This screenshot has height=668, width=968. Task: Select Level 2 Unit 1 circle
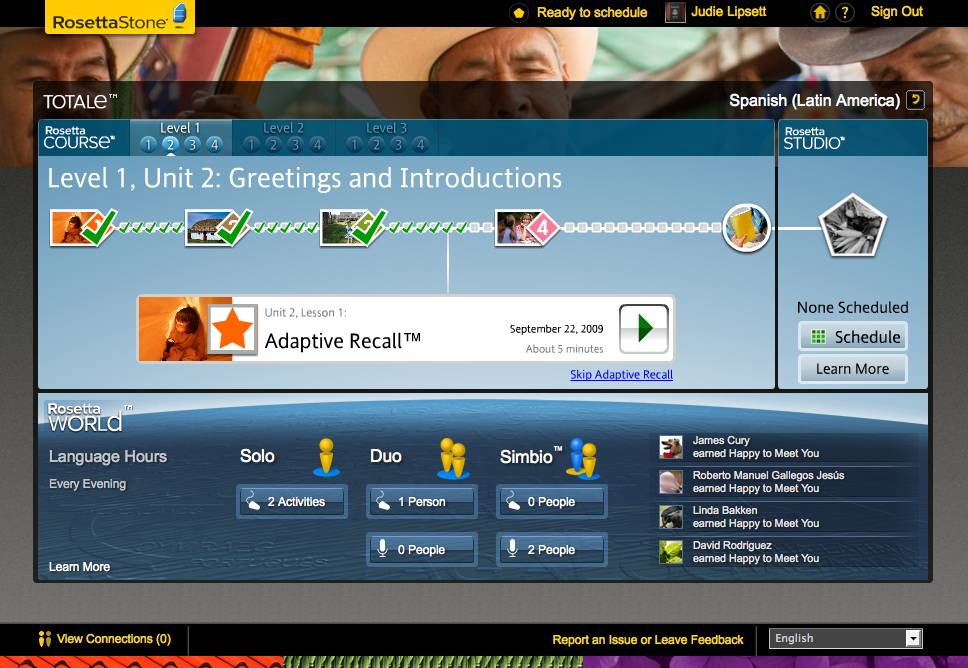coord(251,145)
